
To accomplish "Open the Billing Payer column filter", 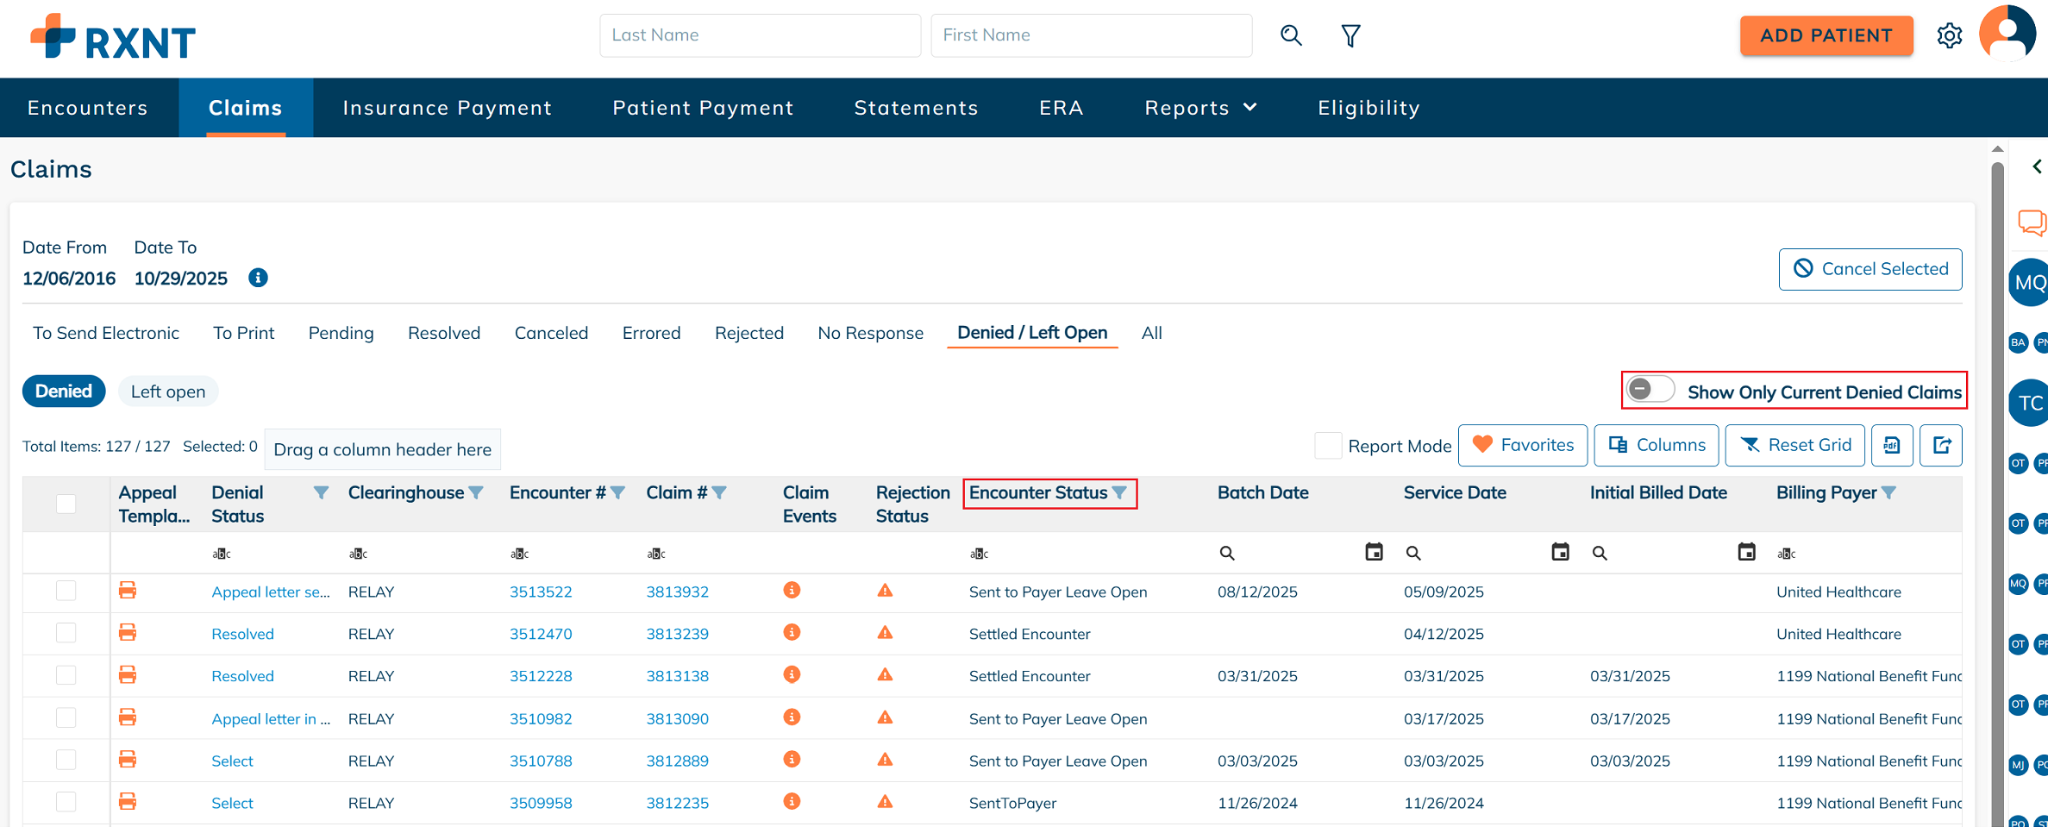I will click(1888, 493).
